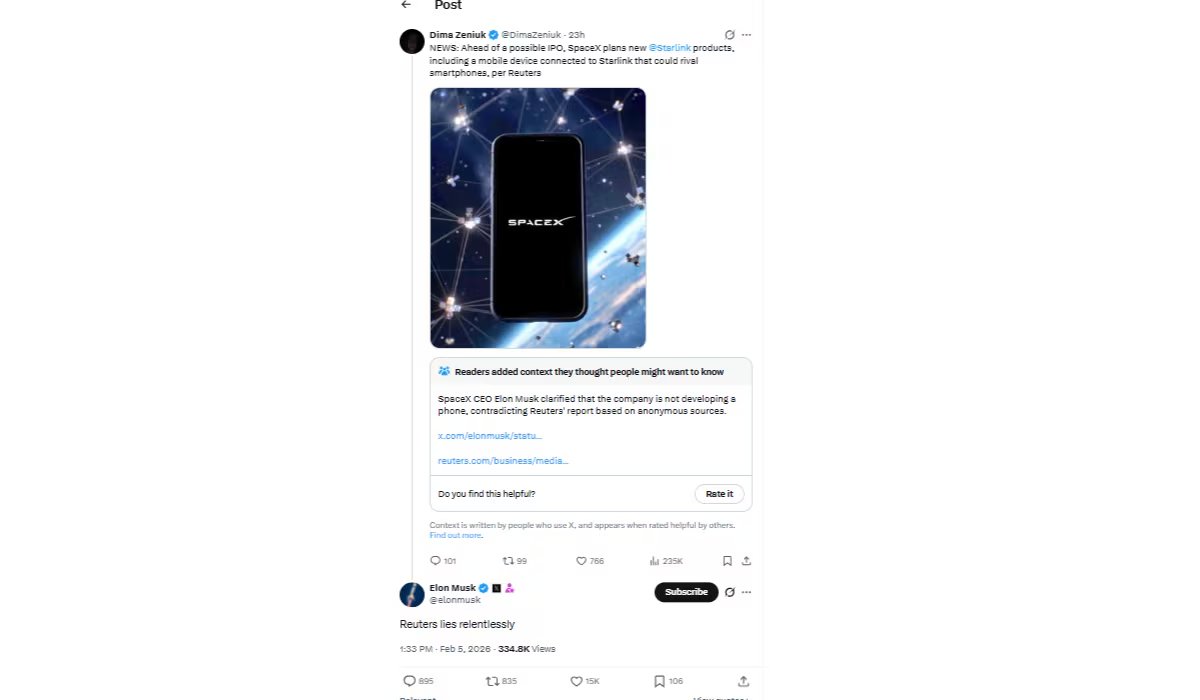Viewport: 1200px width, 700px height.
Task: Share Elon Musk's reply
Action: coord(744,681)
